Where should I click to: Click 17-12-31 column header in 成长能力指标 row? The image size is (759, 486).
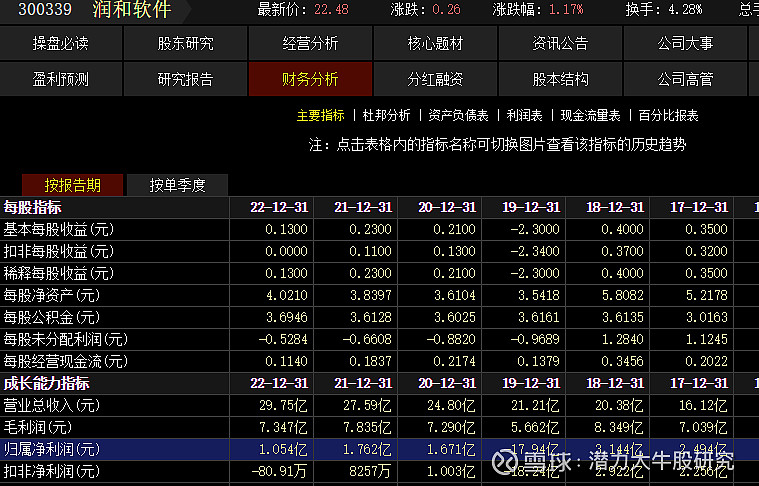coord(699,383)
